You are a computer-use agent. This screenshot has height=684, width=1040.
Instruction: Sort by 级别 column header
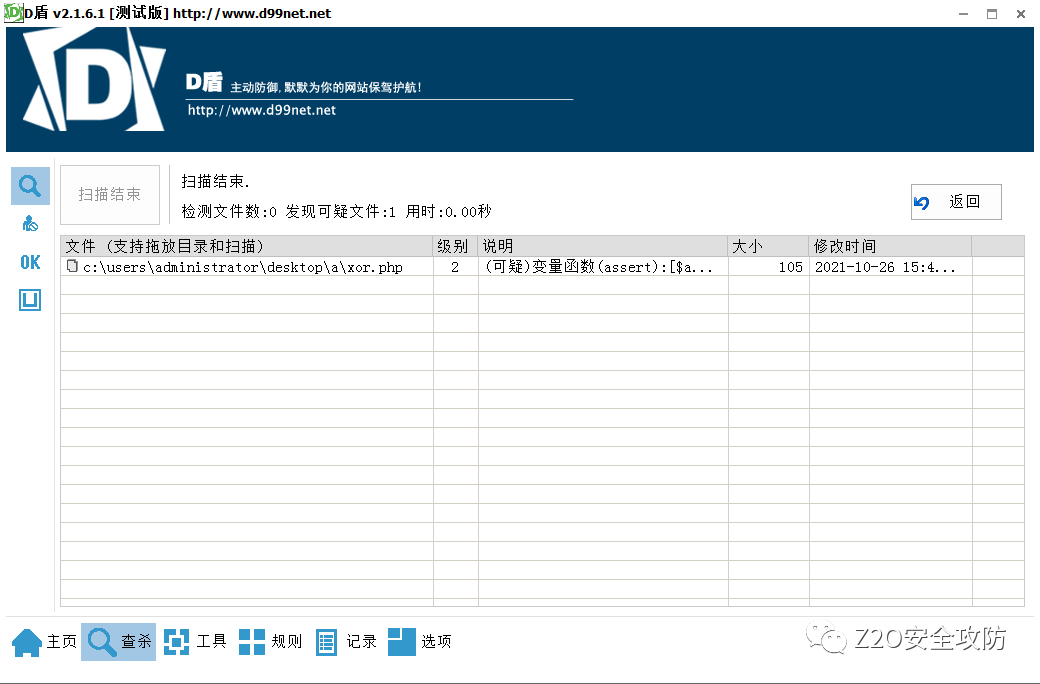(x=455, y=246)
